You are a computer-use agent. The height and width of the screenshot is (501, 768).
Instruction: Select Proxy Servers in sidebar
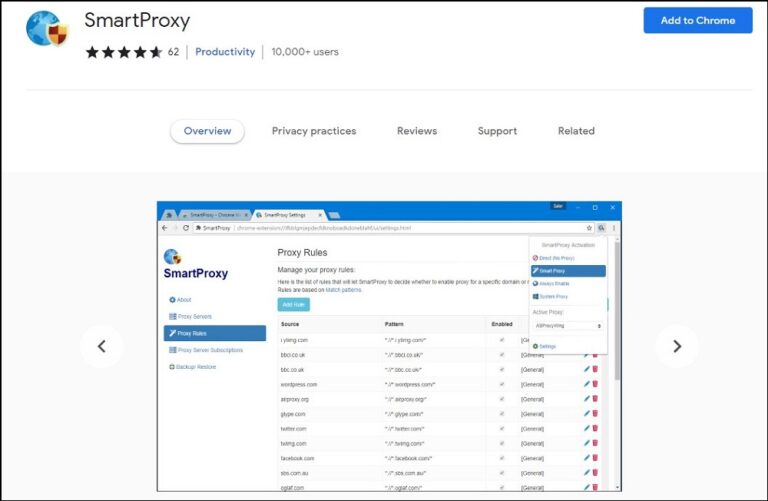[195, 316]
